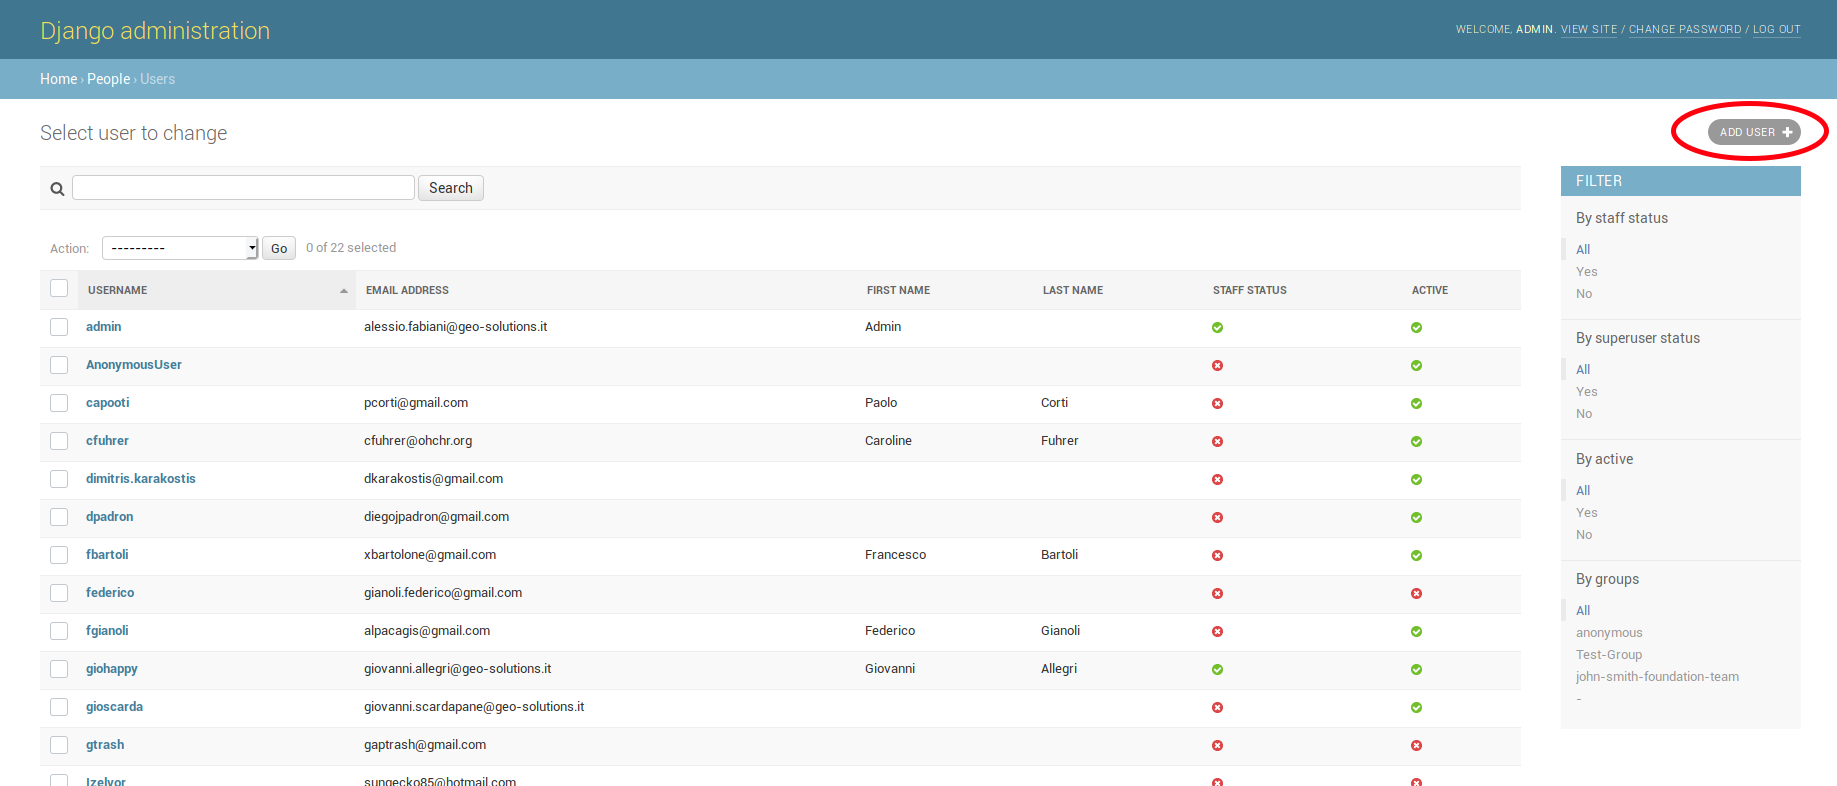Filter superuser status by No
The width and height of the screenshot is (1837, 786).
(x=1584, y=414)
